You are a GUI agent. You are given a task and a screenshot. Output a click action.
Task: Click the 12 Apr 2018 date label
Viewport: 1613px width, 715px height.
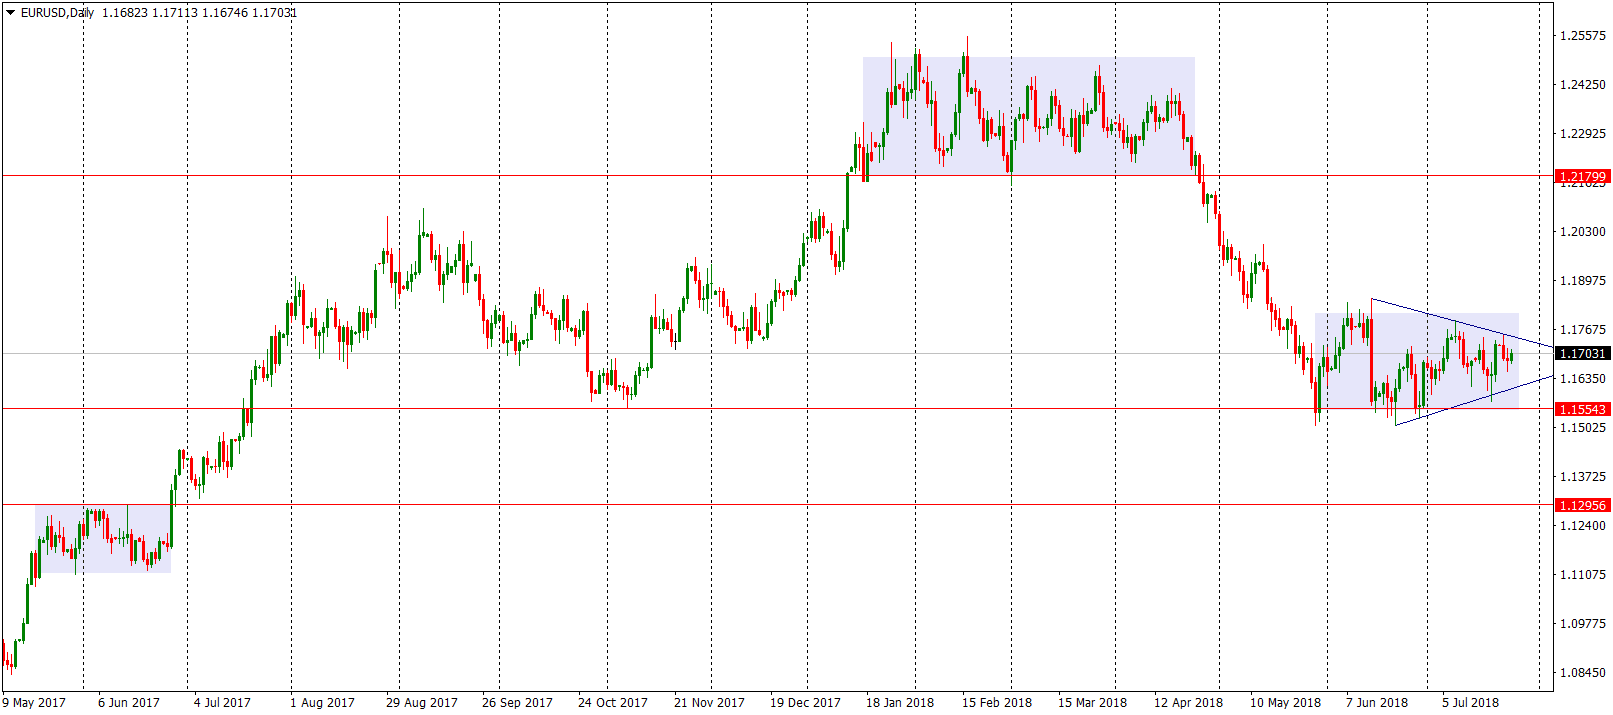[x=1189, y=703]
